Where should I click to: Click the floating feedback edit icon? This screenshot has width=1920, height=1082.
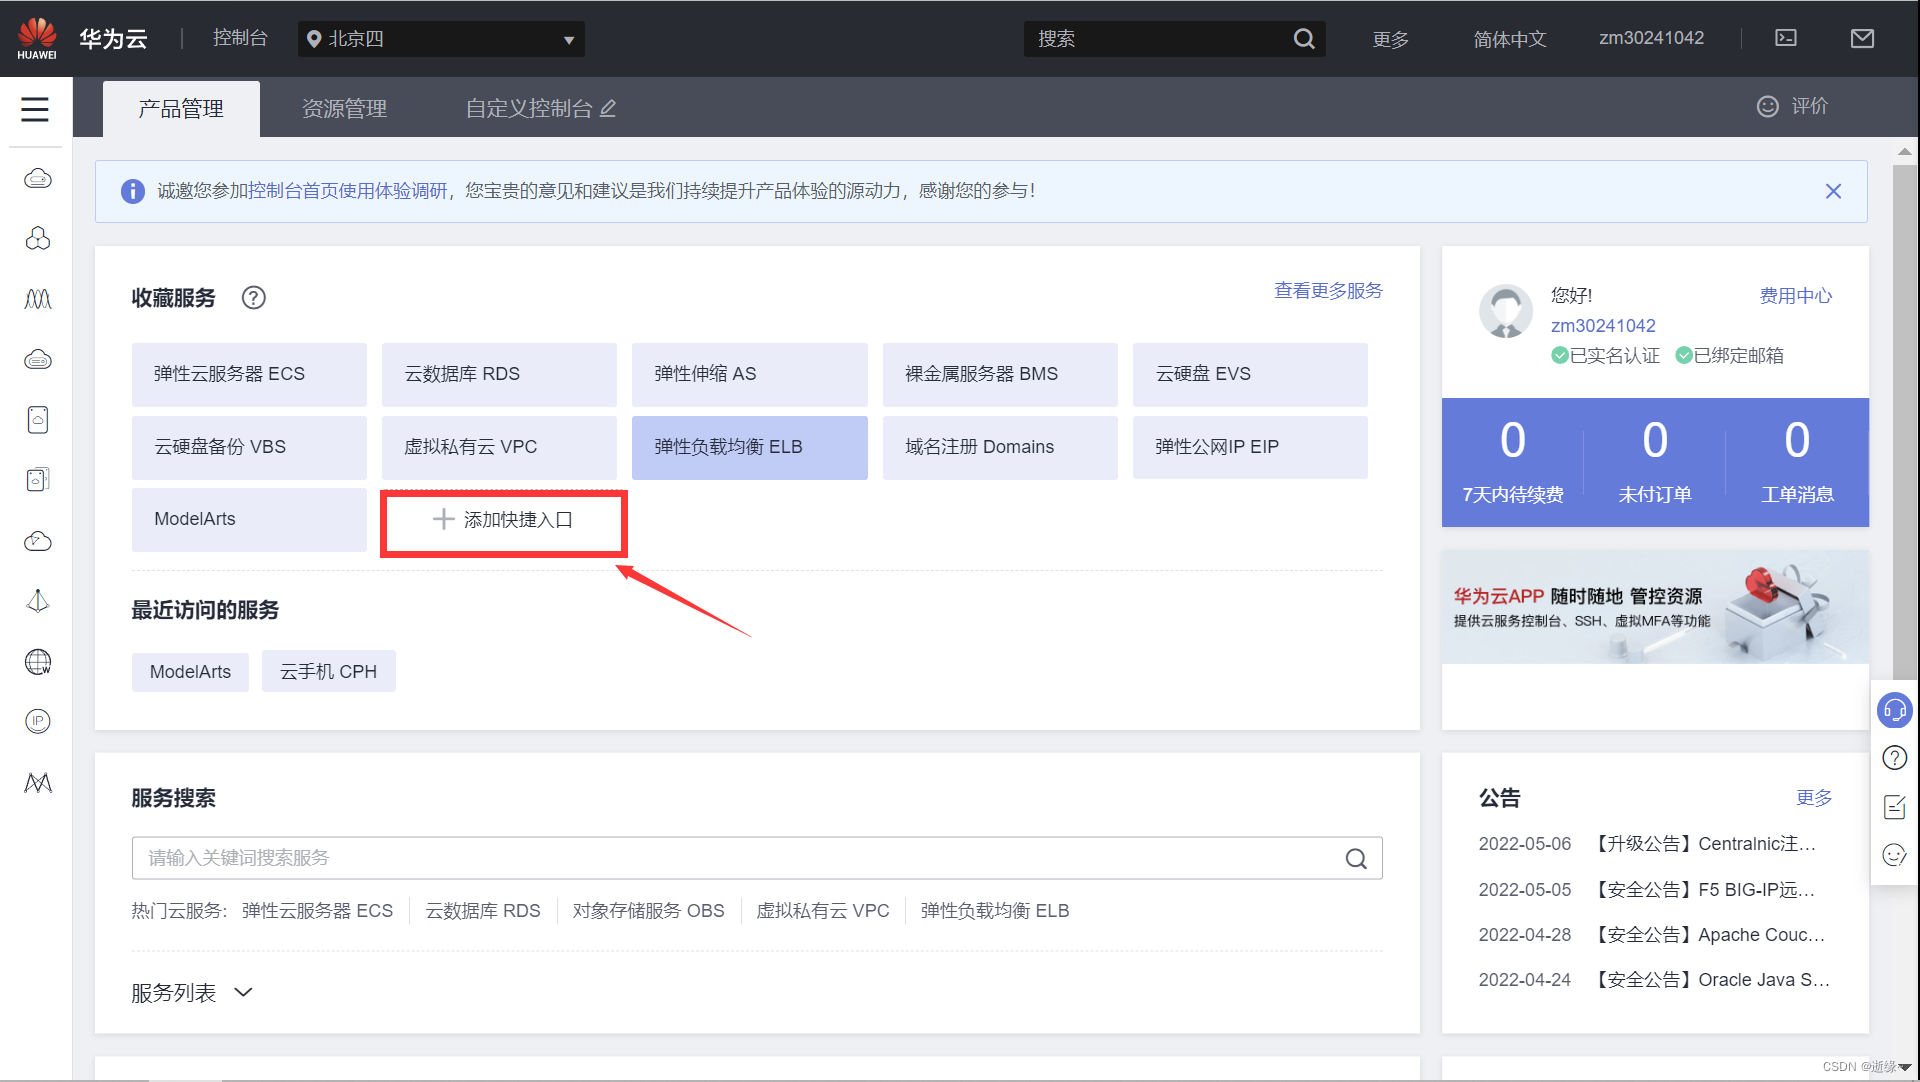(x=1895, y=807)
